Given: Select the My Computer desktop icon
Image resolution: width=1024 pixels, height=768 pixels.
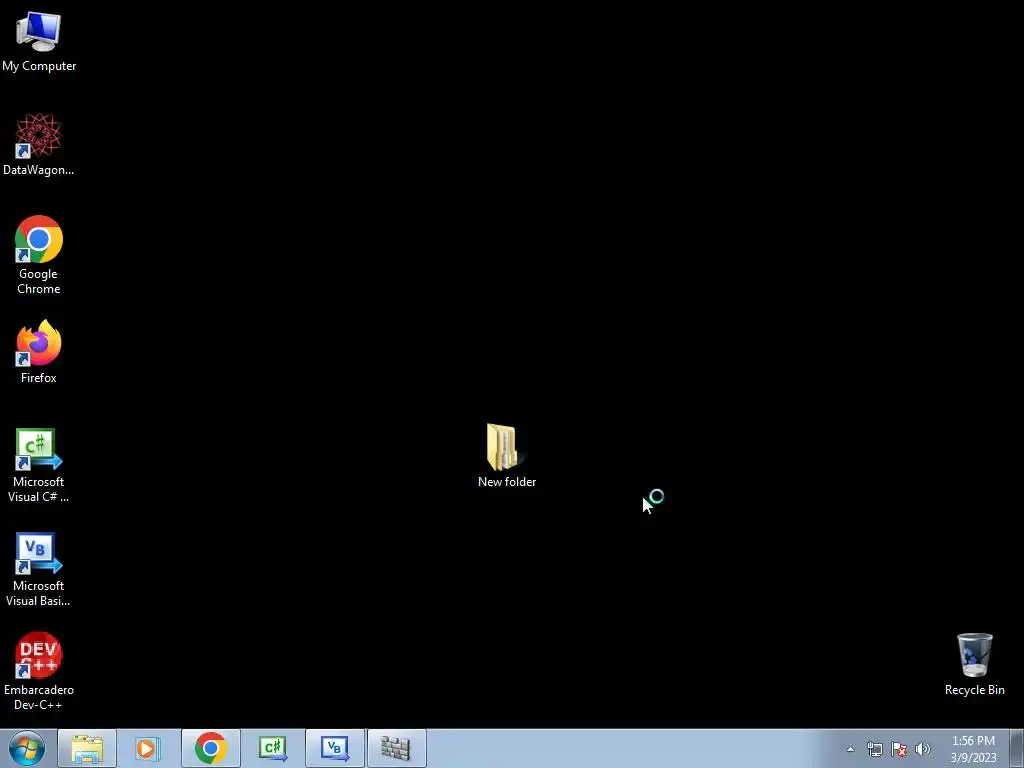Looking at the screenshot, I should click(39, 40).
